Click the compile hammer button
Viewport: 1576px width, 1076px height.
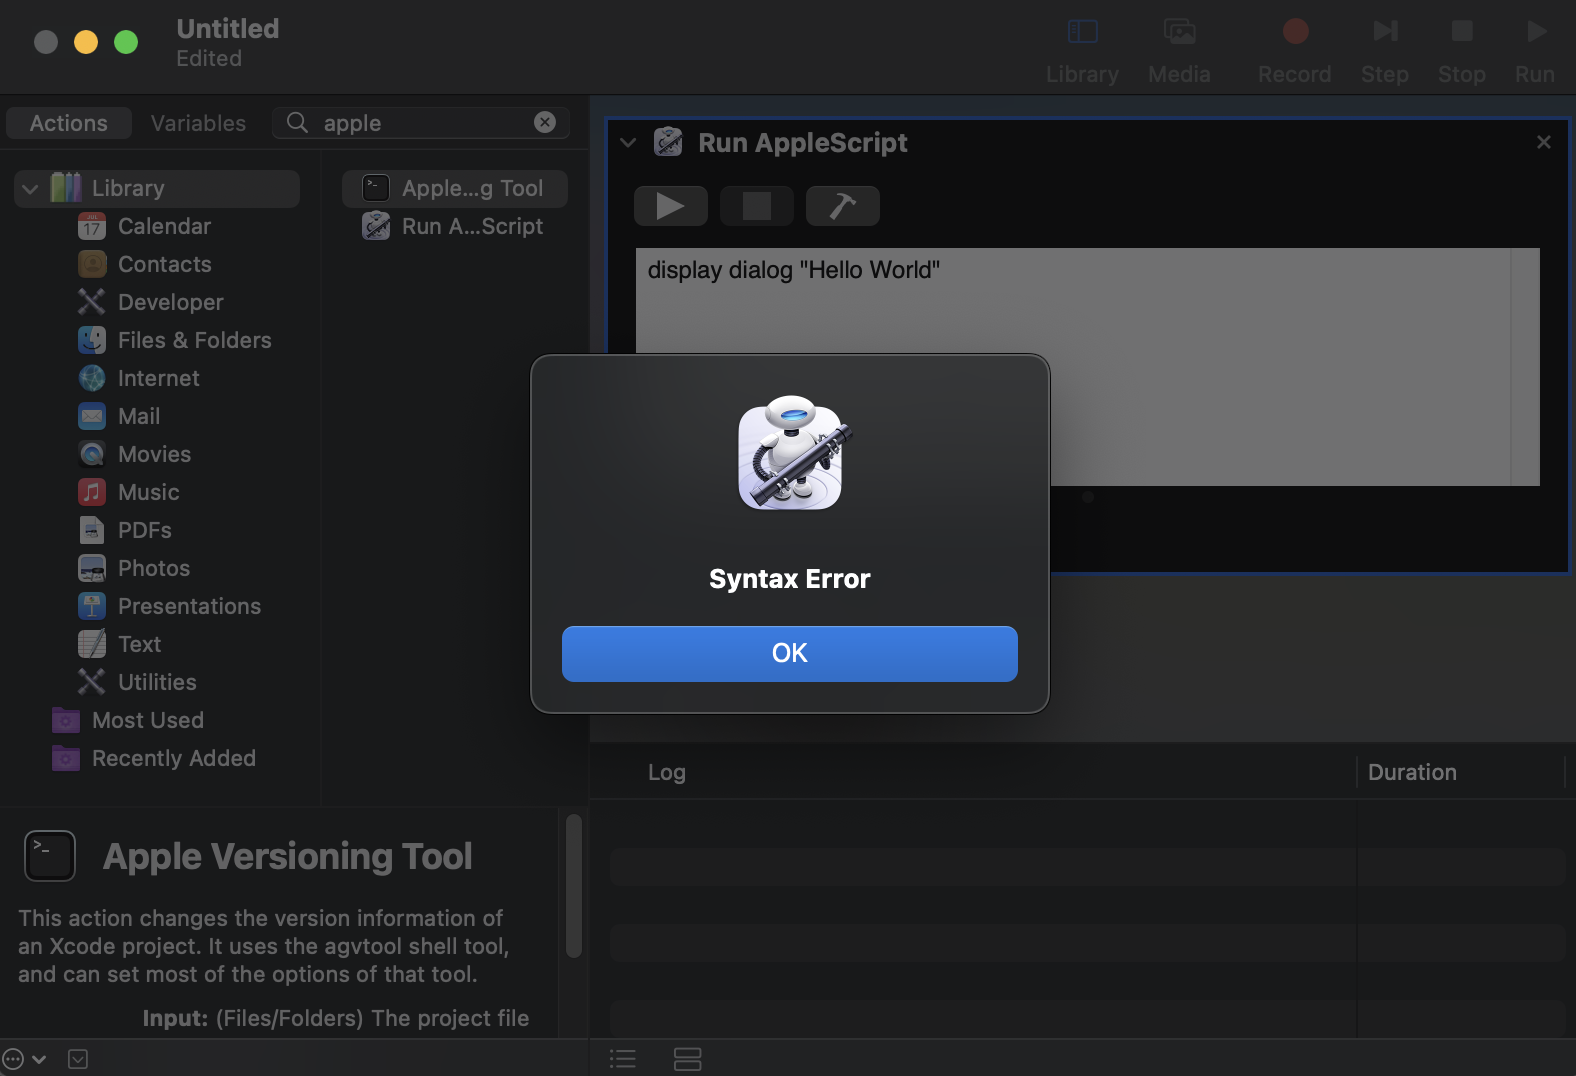click(x=843, y=206)
